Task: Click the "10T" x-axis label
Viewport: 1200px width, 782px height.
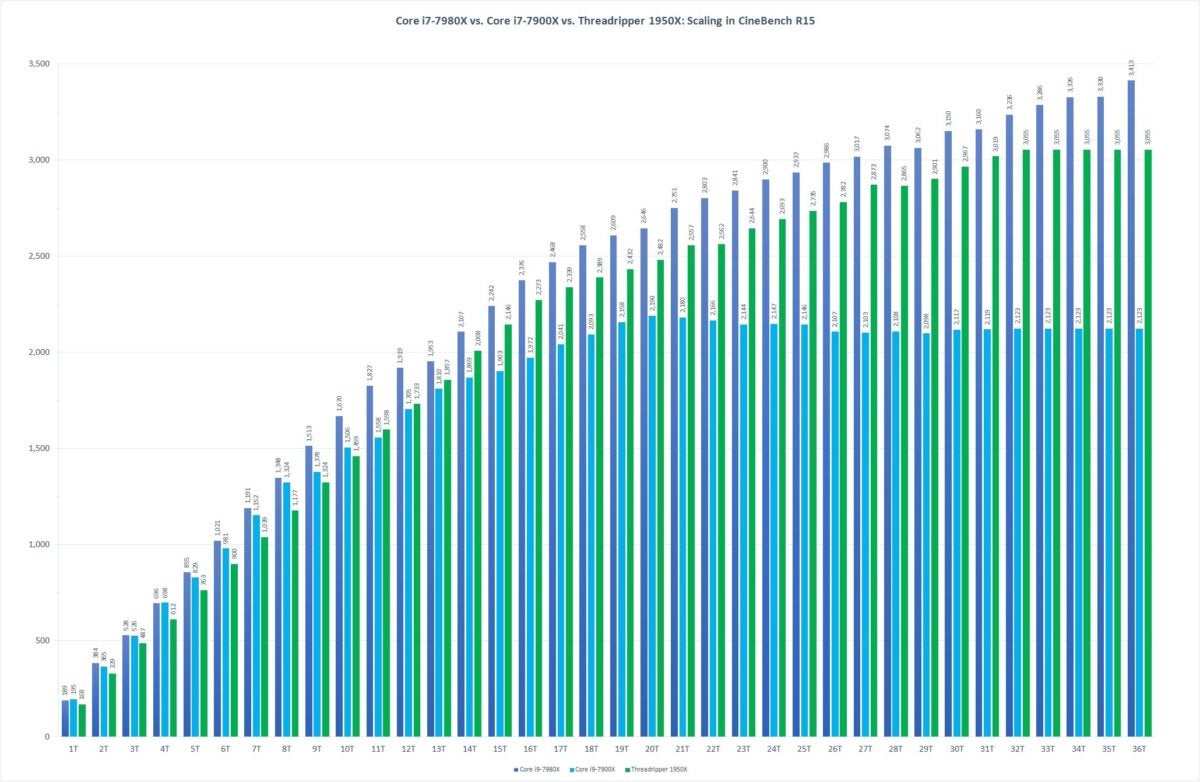Action: coord(348,747)
